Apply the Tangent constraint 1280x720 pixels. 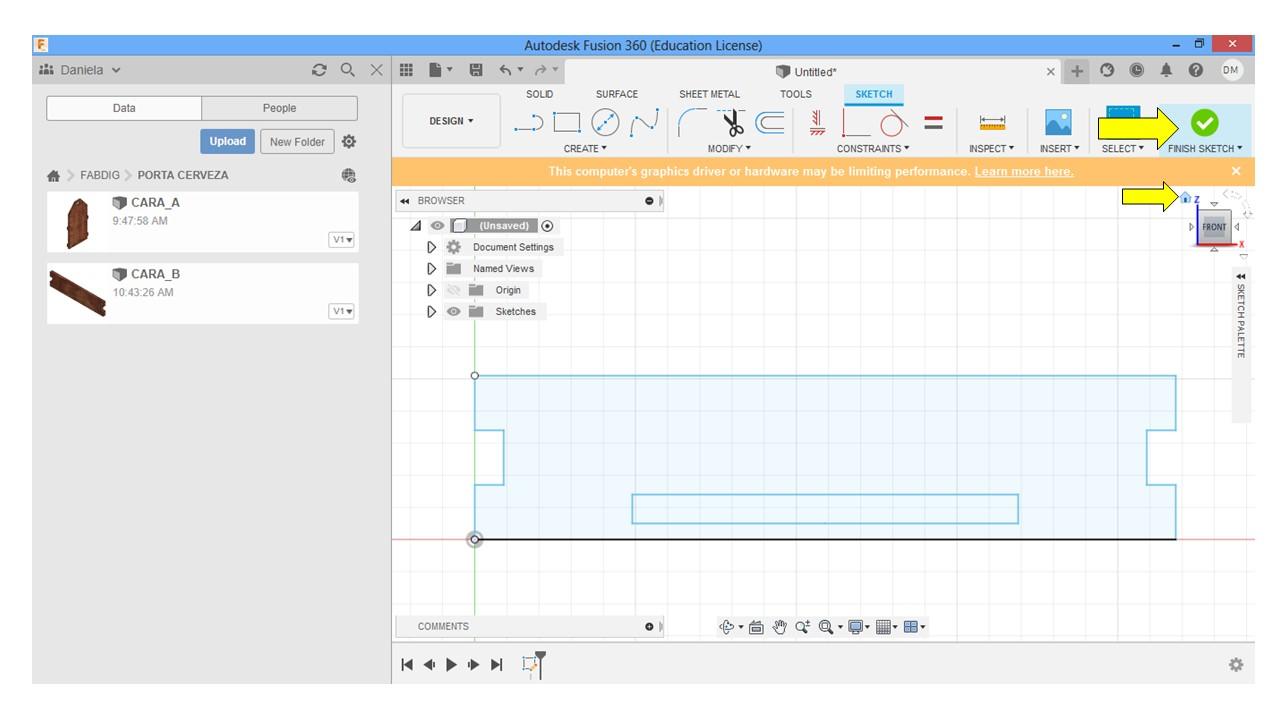point(893,123)
